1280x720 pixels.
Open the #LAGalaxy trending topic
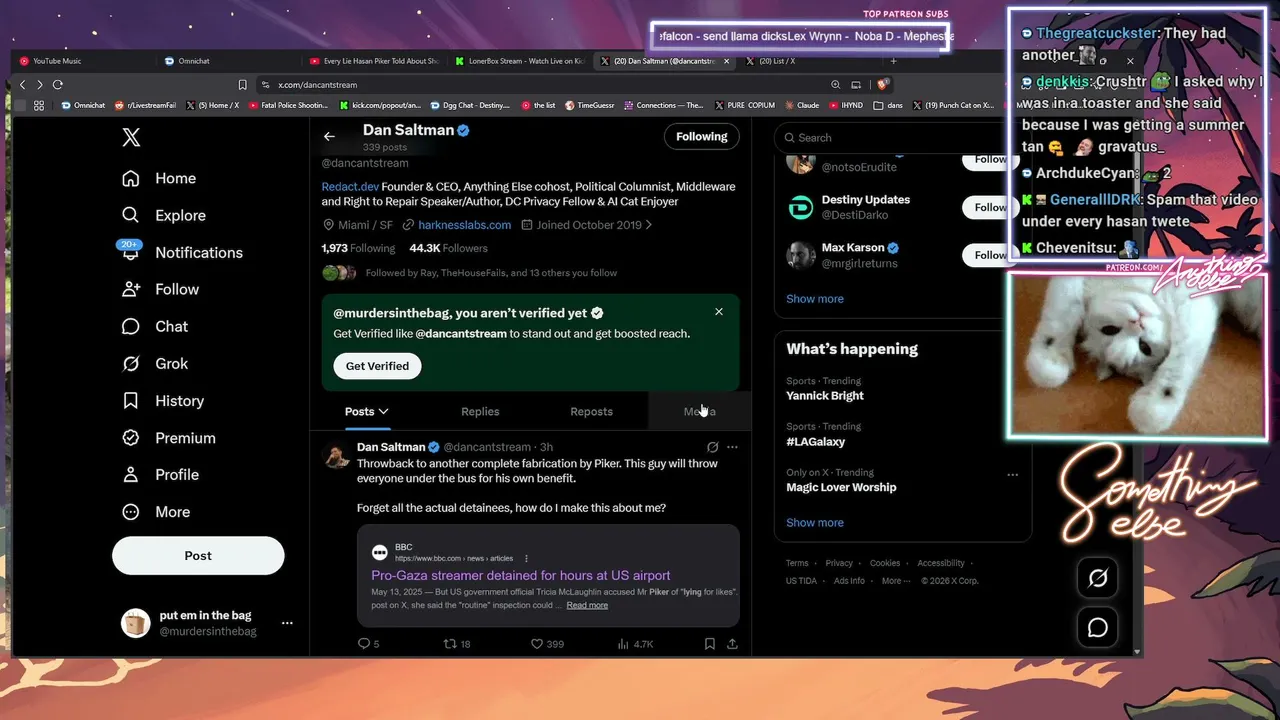[x=815, y=442]
